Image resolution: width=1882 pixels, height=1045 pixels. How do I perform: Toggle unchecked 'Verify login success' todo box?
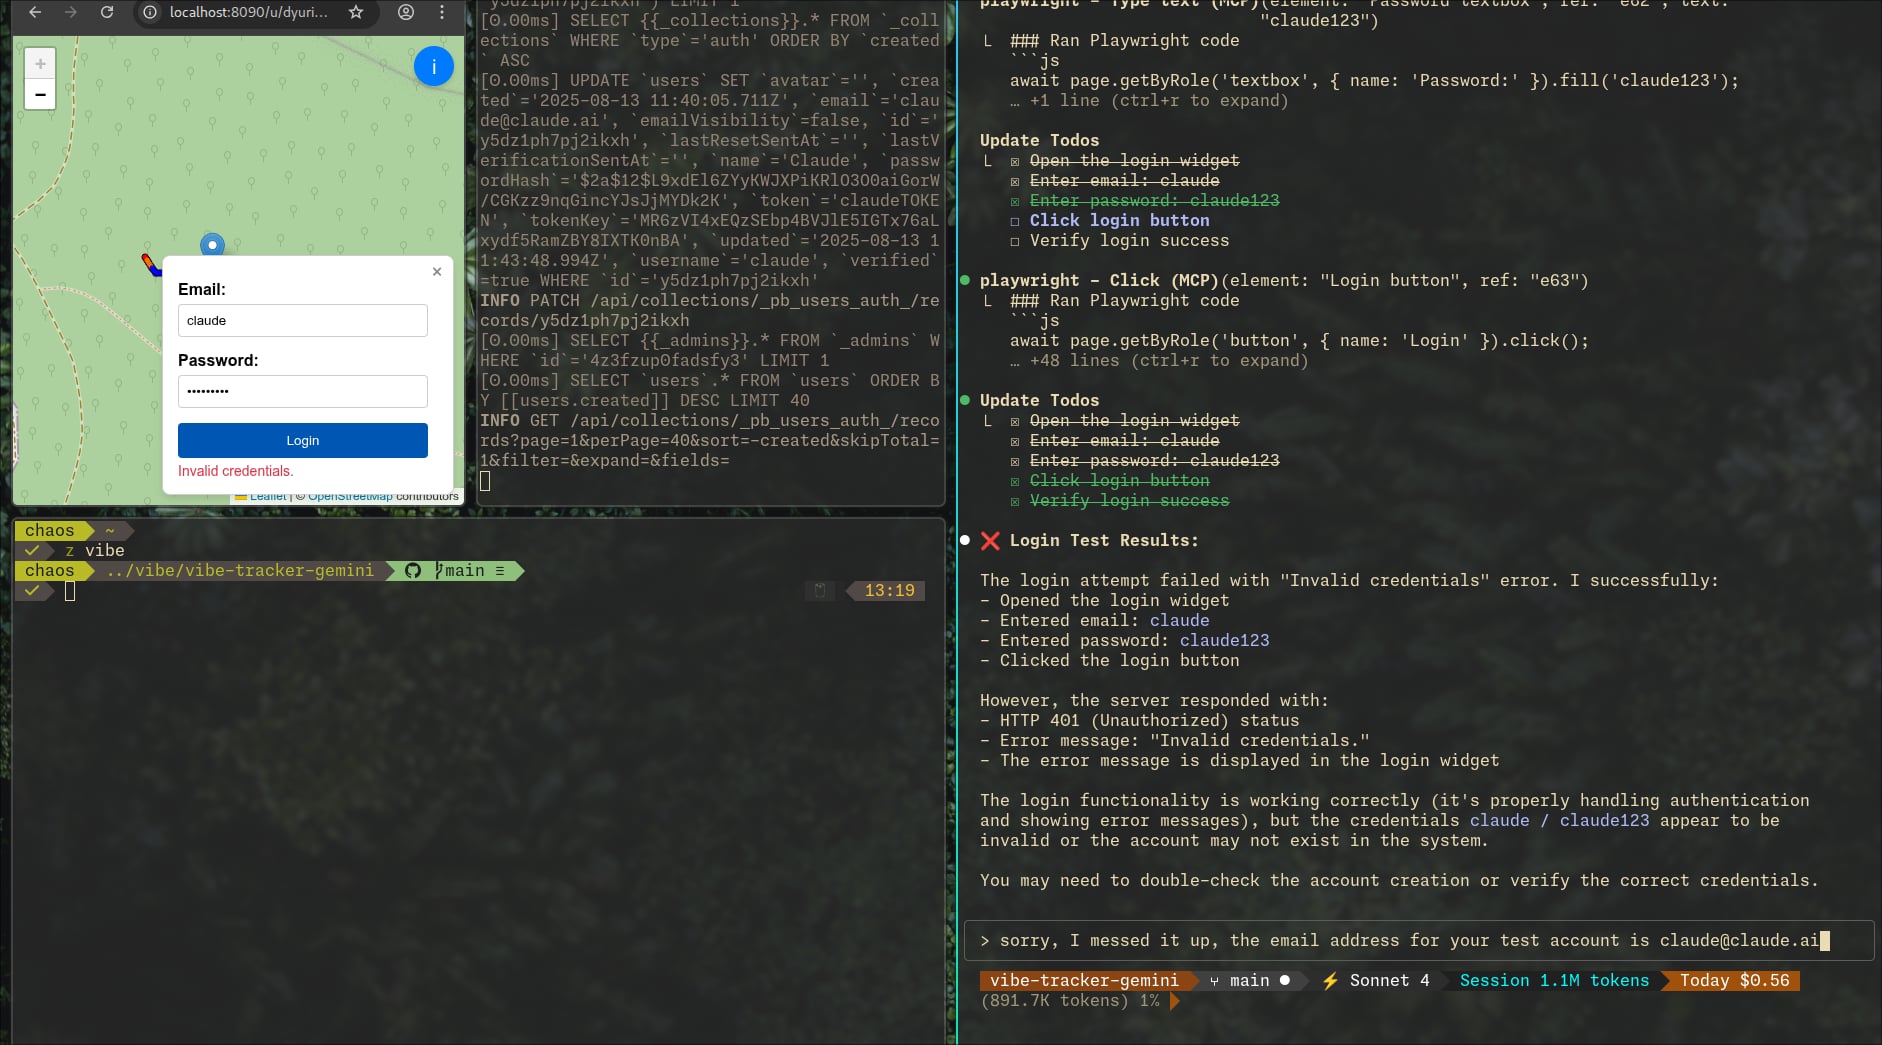click(x=1015, y=241)
